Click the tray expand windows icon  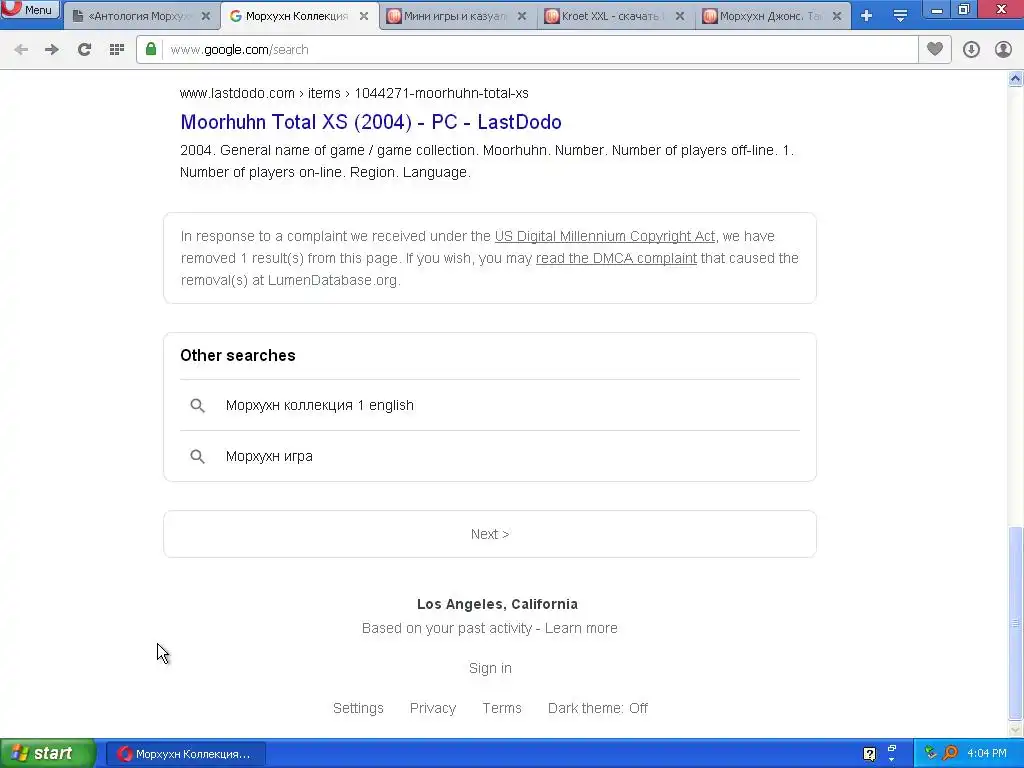pyautogui.click(x=891, y=753)
